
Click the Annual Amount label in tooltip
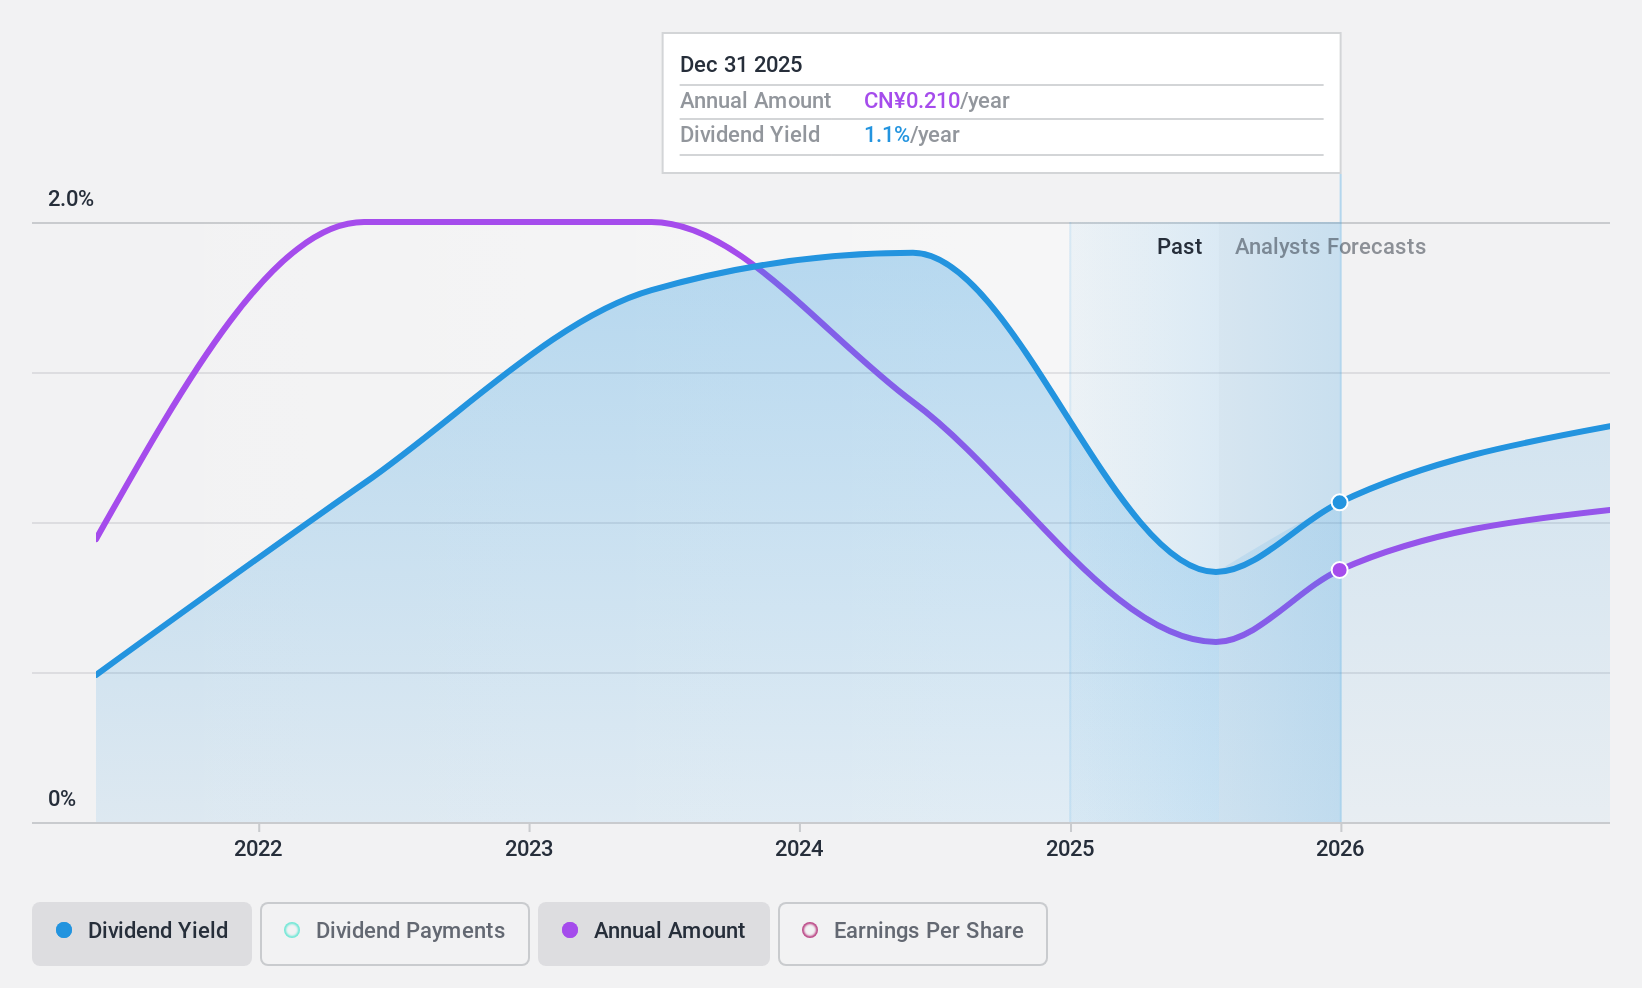click(755, 101)
